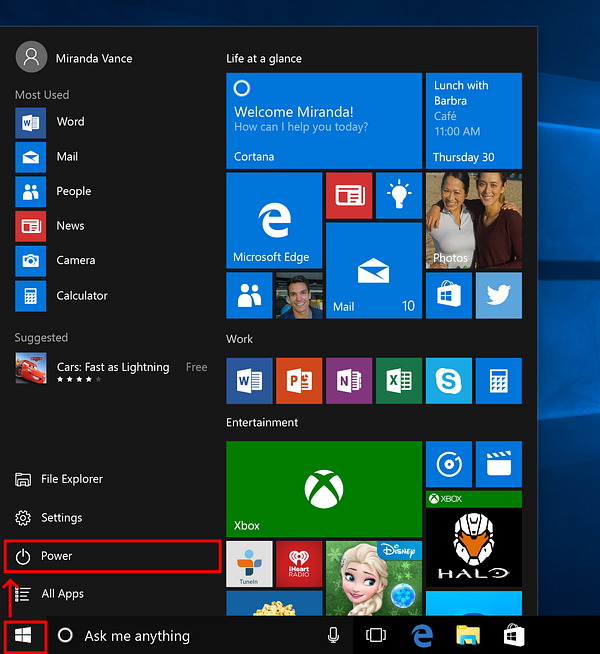
Task: Open the Store from the taskbar
Action: [514, 636]
